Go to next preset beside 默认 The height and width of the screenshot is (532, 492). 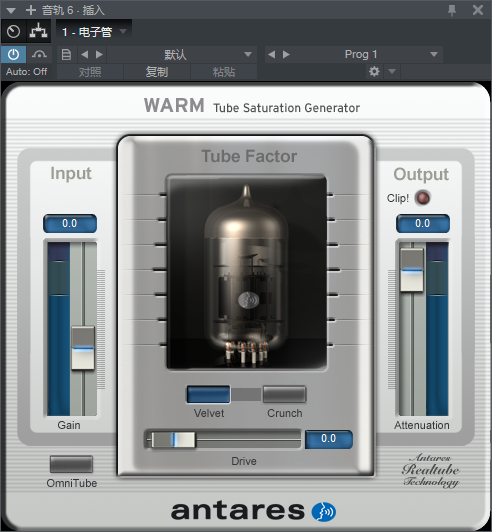(99, 54)
